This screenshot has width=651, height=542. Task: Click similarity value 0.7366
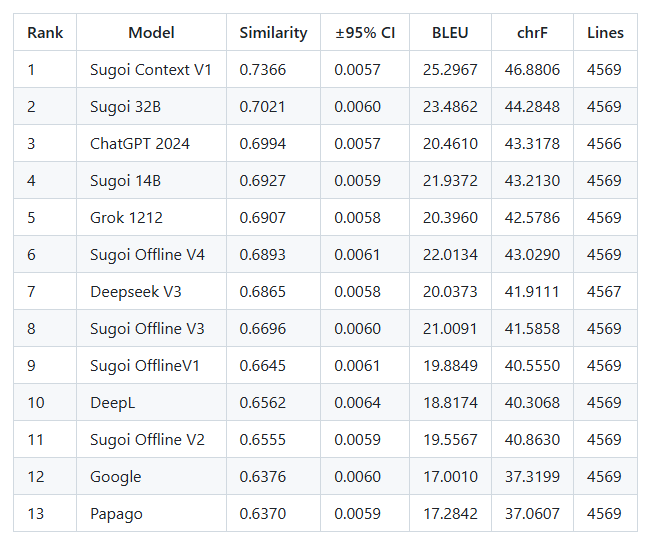coord(262,69)
